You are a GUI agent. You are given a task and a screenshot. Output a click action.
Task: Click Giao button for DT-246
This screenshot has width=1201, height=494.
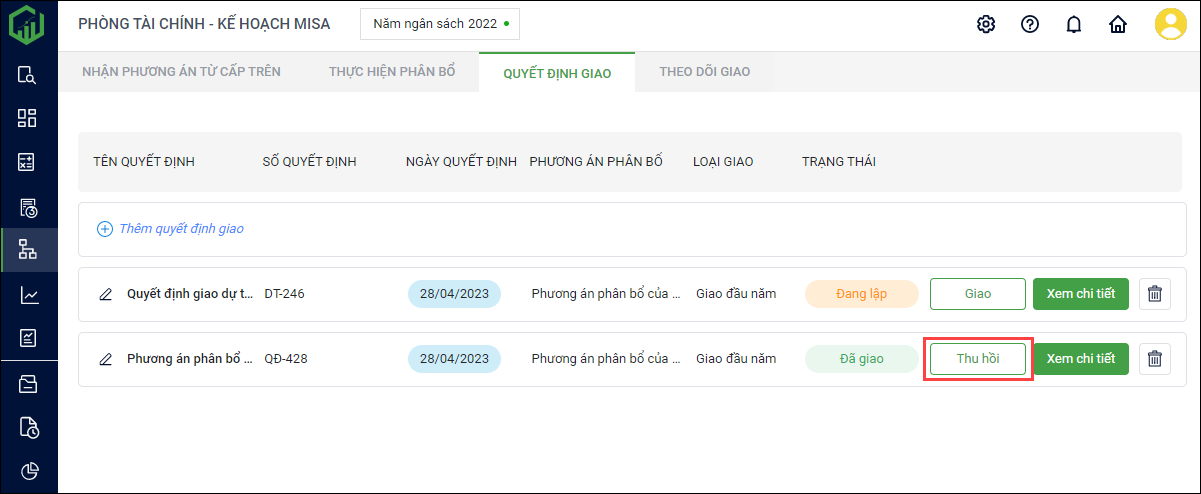pyautogui.click(x=978, y=294)
